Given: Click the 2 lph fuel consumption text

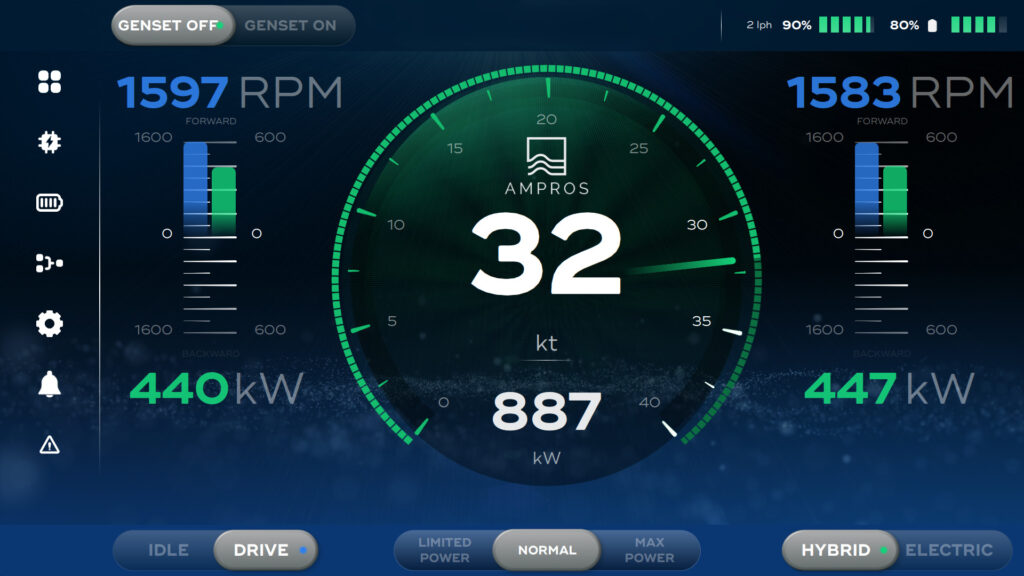Looking at the screenshot, I should 759,25.
